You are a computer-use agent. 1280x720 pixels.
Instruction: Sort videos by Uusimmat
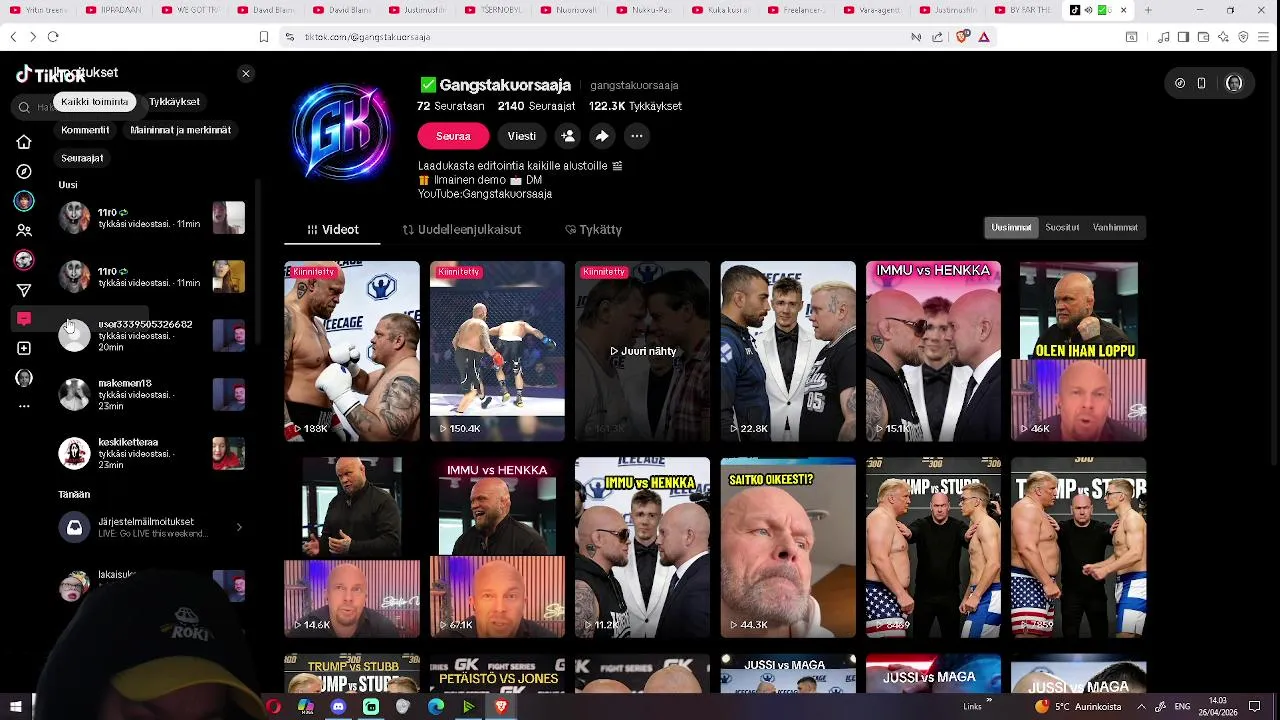pyautogui.click(x=1011, y=228)
